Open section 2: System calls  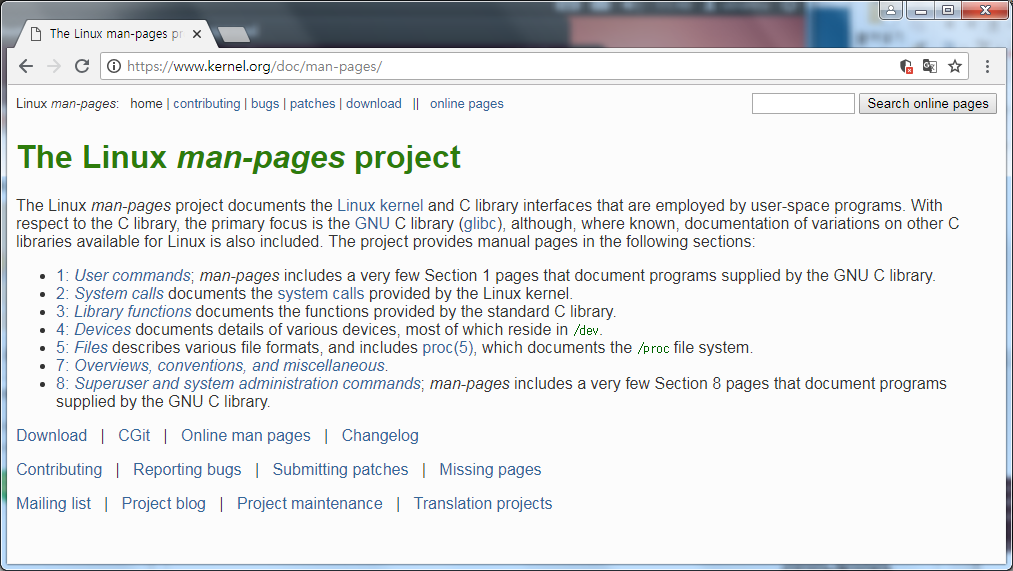(x=110, y=293)
